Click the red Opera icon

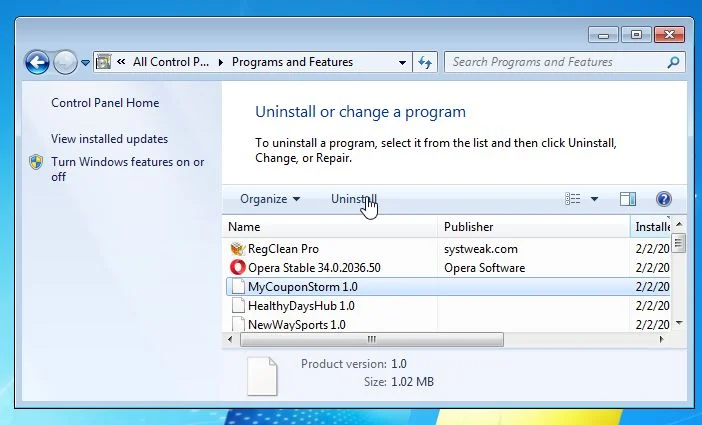point(238,267)
